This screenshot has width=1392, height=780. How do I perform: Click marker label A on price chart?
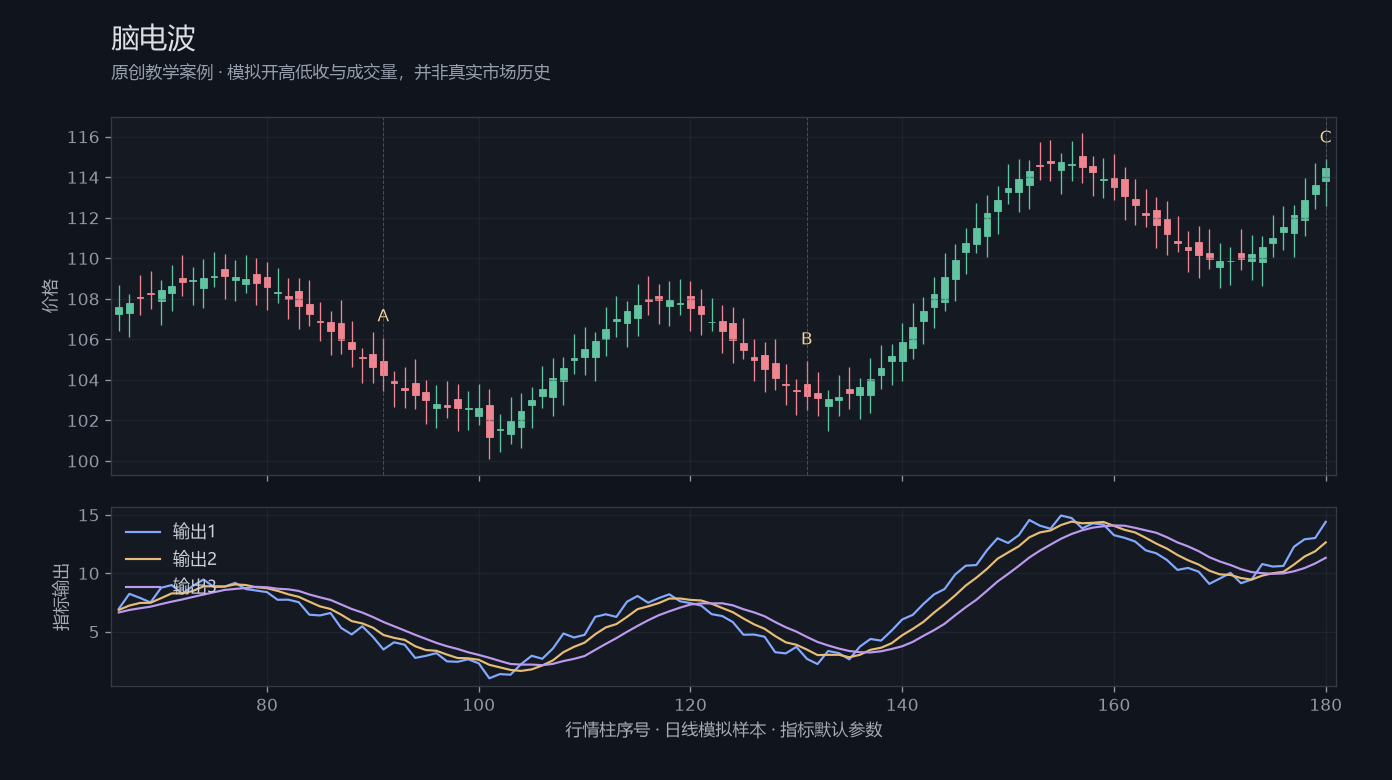pos(383,316)
